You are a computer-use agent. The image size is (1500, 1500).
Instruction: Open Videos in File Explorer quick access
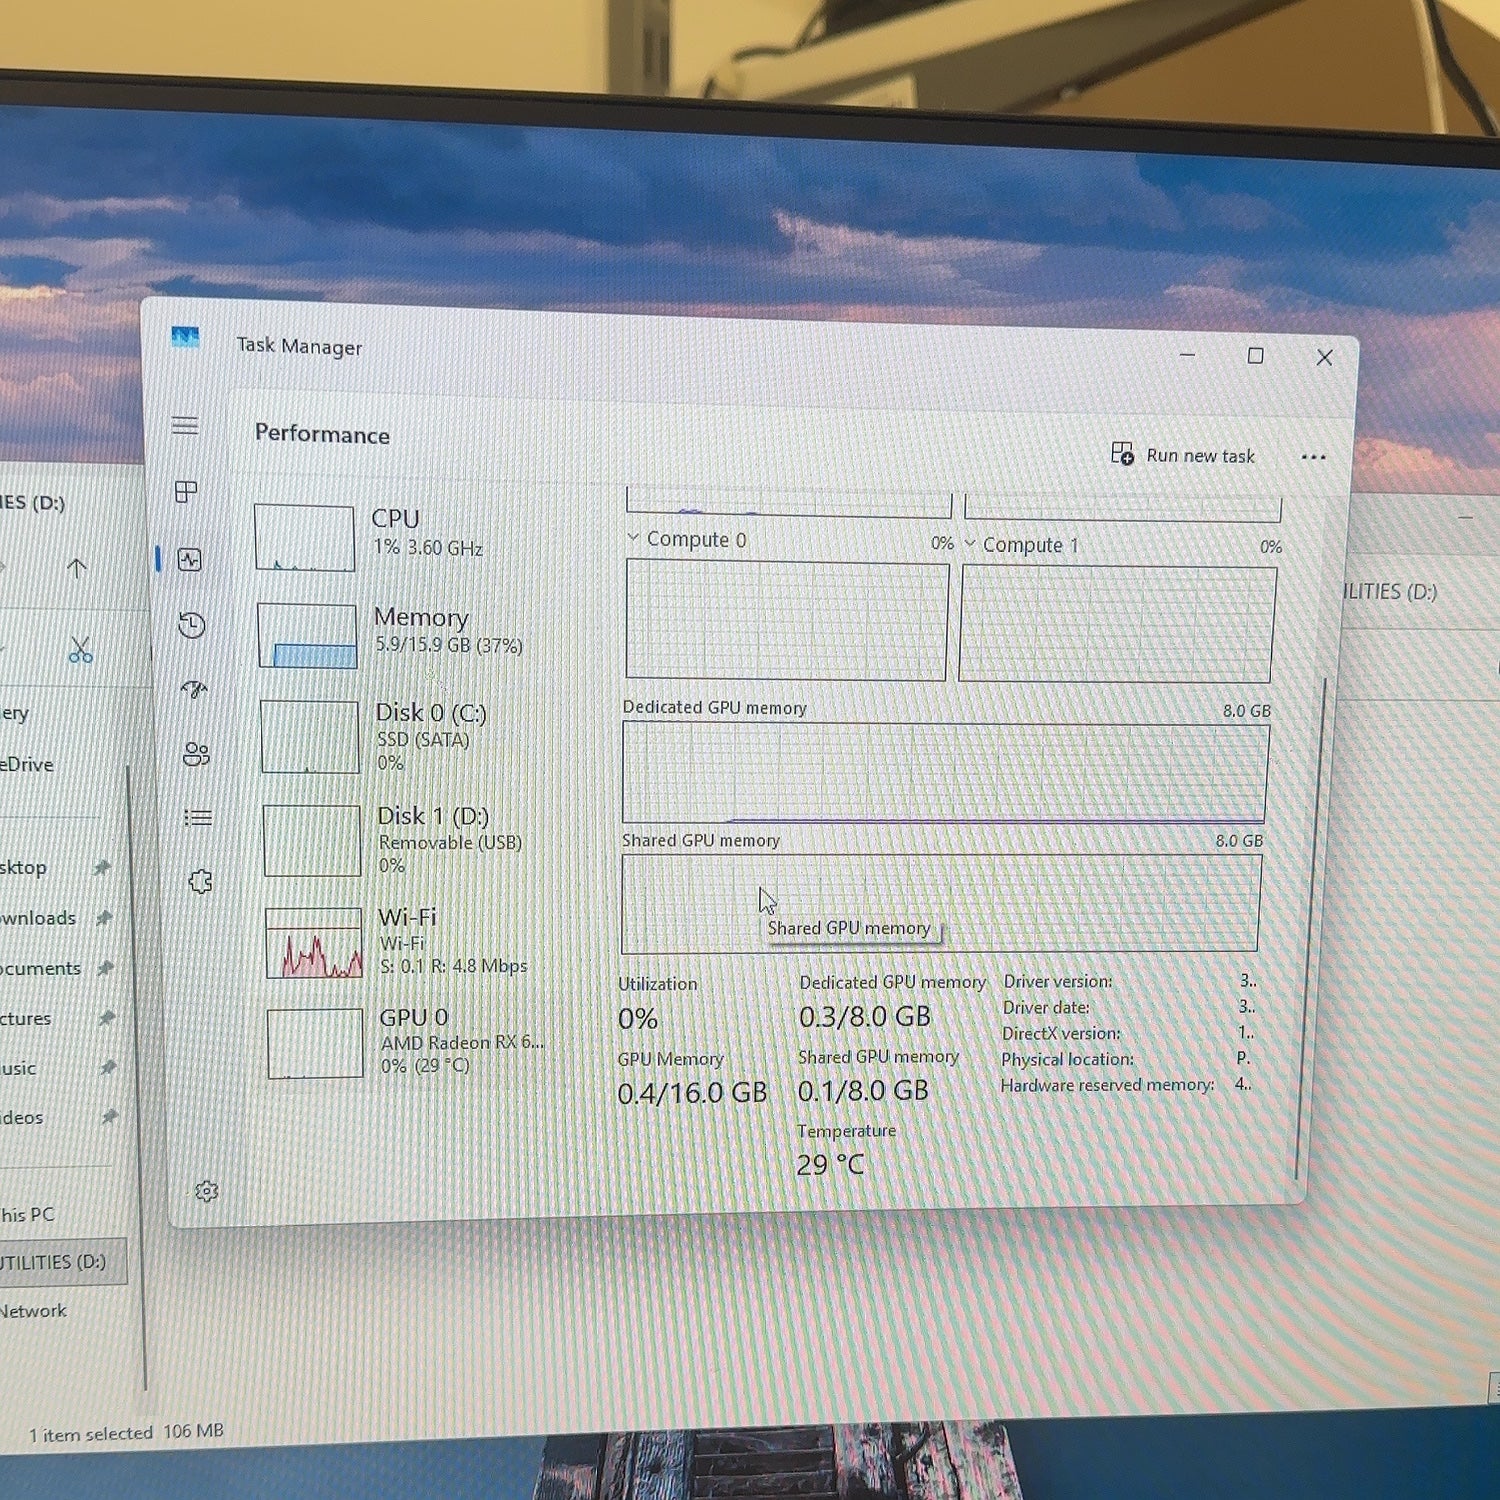[22, 1117]
